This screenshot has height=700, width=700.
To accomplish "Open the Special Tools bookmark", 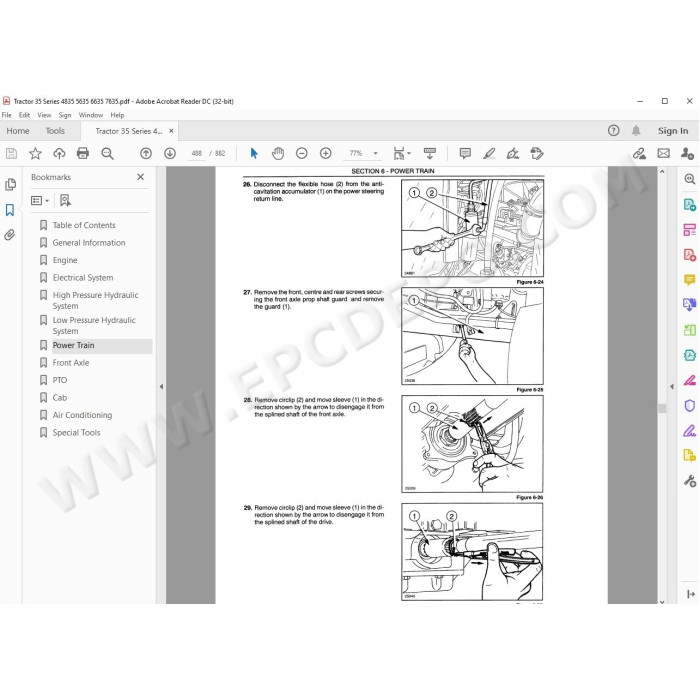I will (76, 433).
